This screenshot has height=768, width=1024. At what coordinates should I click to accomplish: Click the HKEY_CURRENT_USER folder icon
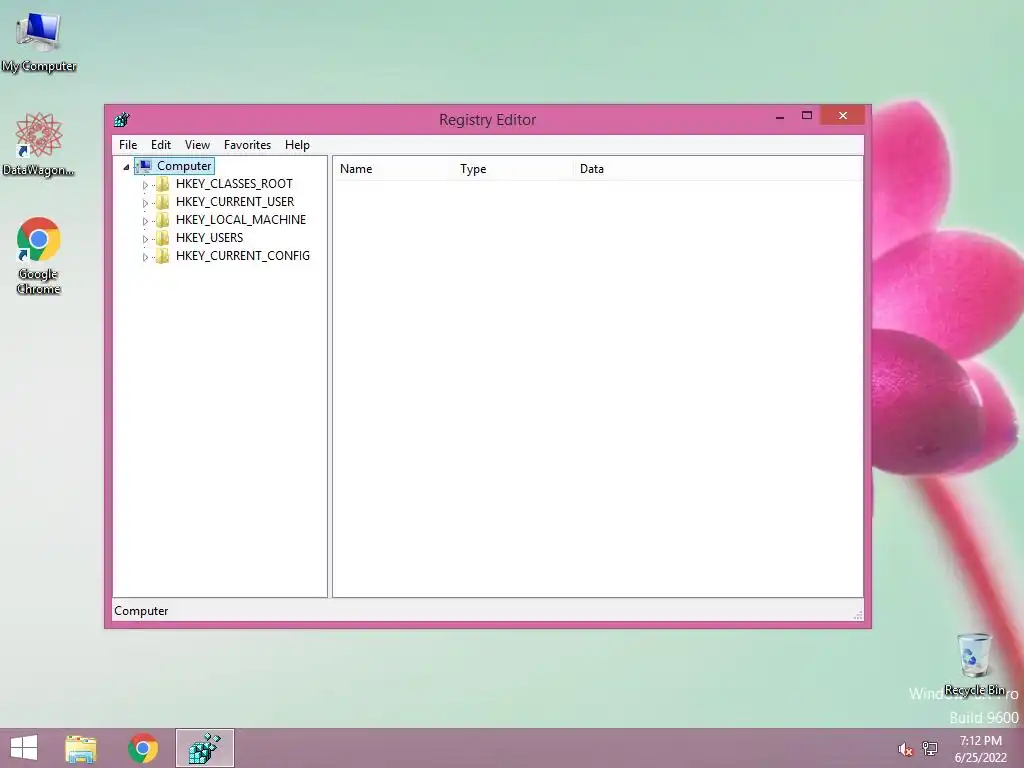pyautogui.click(x=162, y=202)
